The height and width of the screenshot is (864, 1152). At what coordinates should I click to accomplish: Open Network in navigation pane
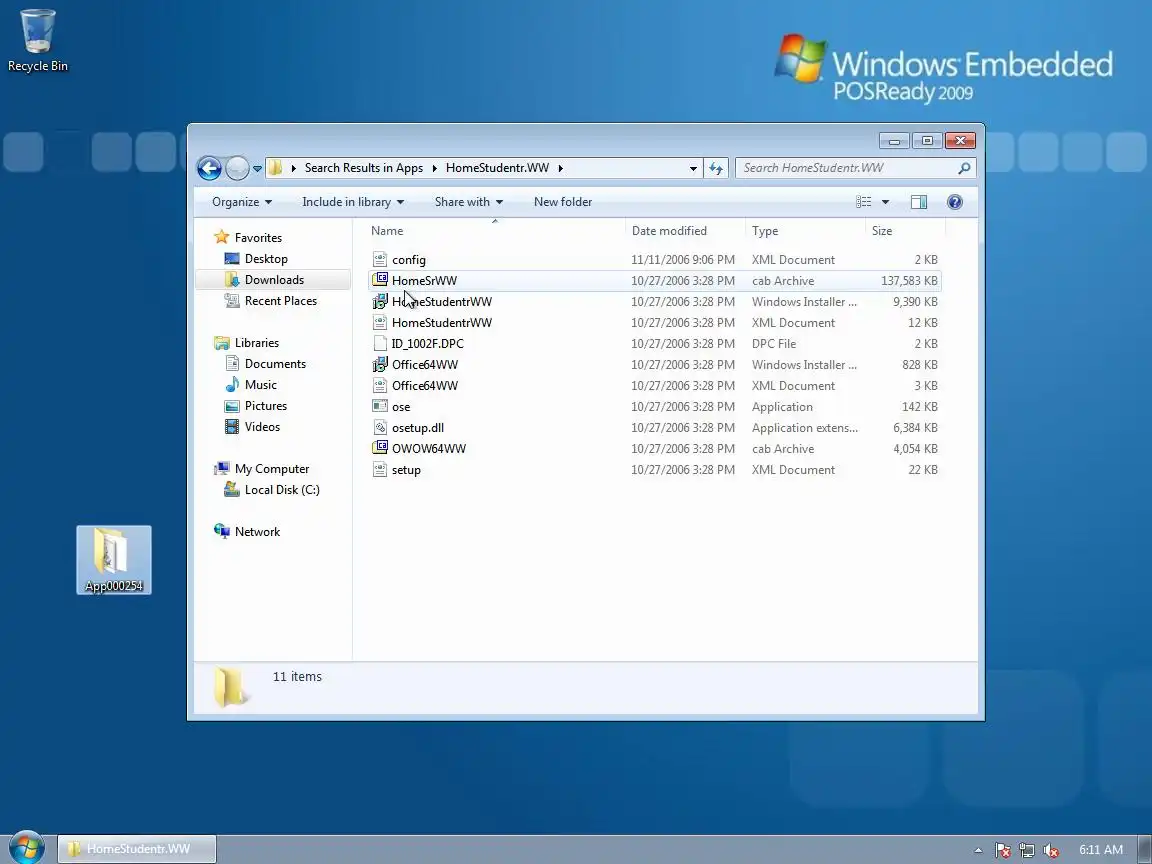pos(257,532)
